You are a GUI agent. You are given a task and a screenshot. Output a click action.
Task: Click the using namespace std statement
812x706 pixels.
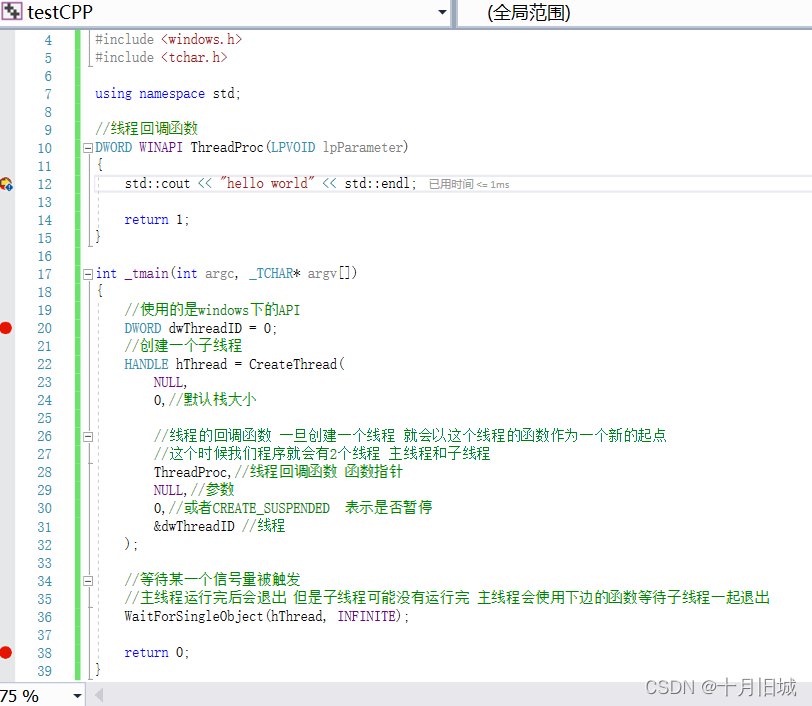point(168,94)
